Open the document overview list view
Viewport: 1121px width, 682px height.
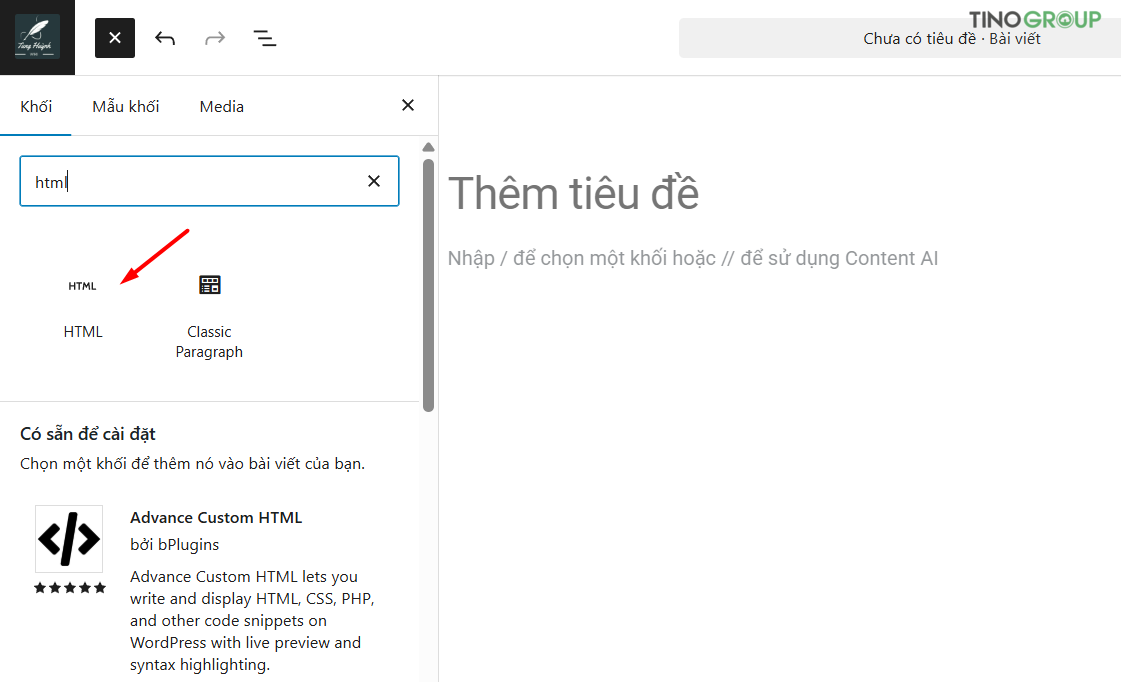coord(265,38)
